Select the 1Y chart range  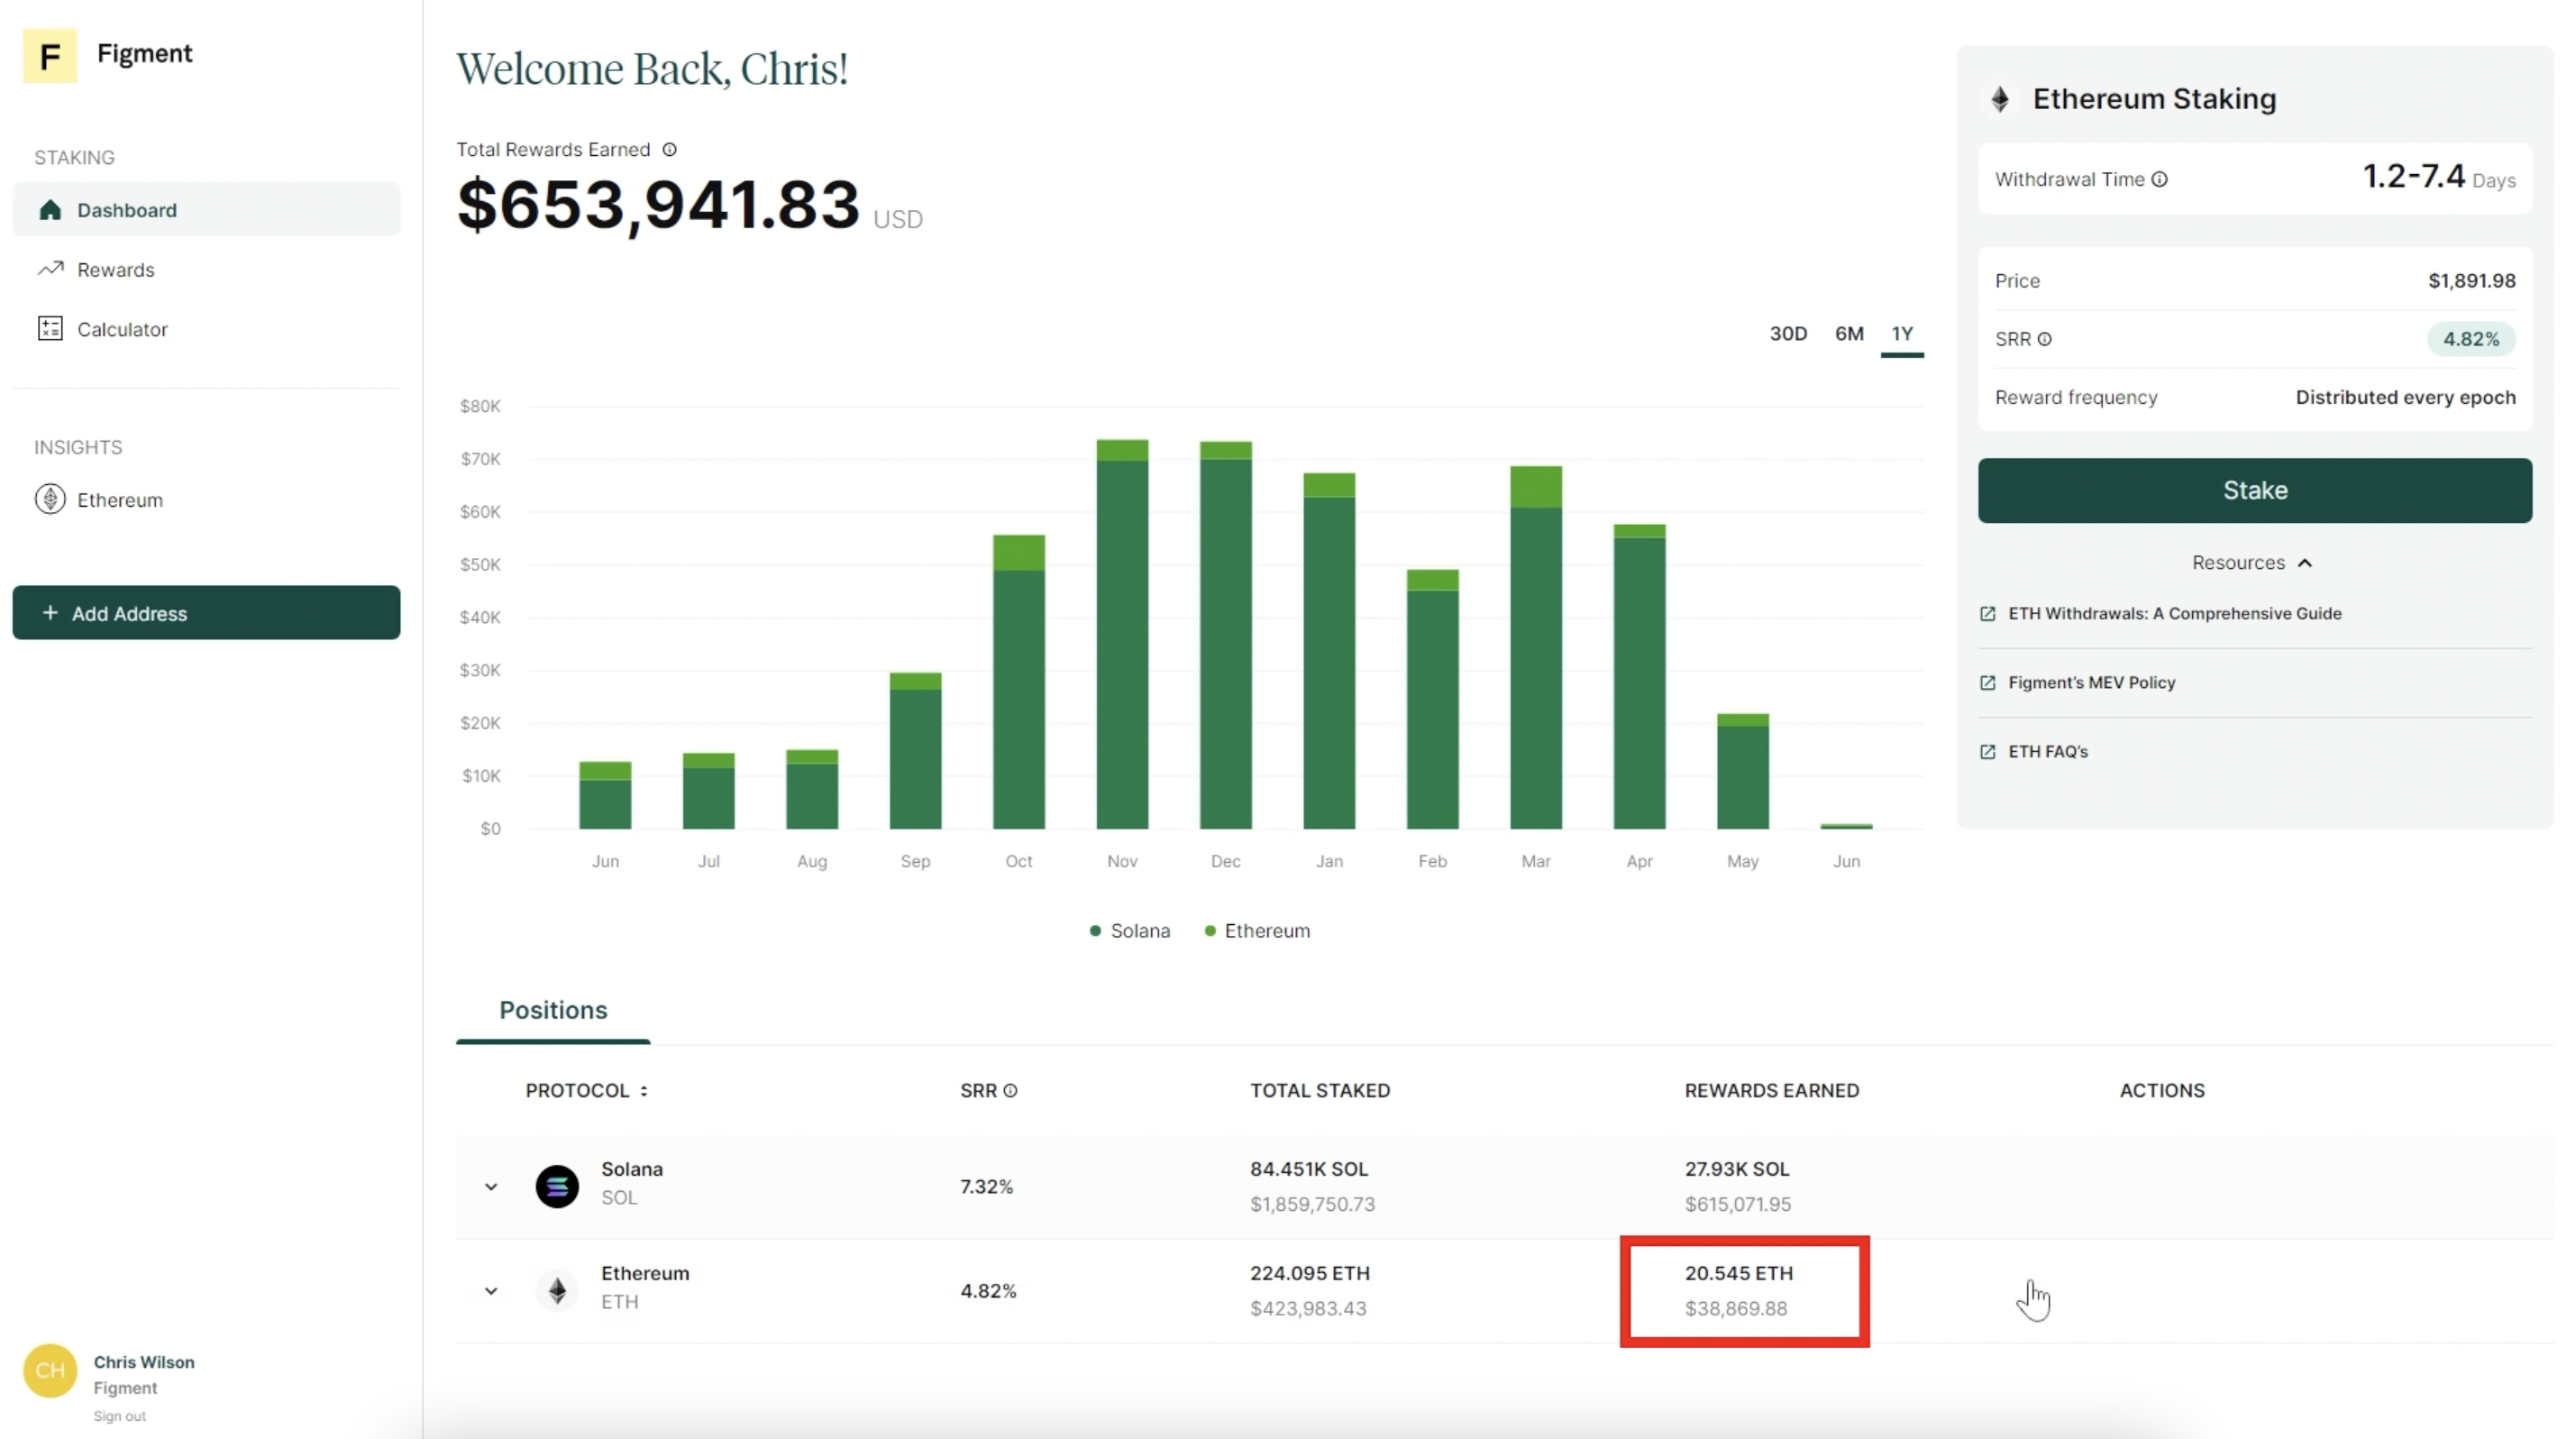1901,334
